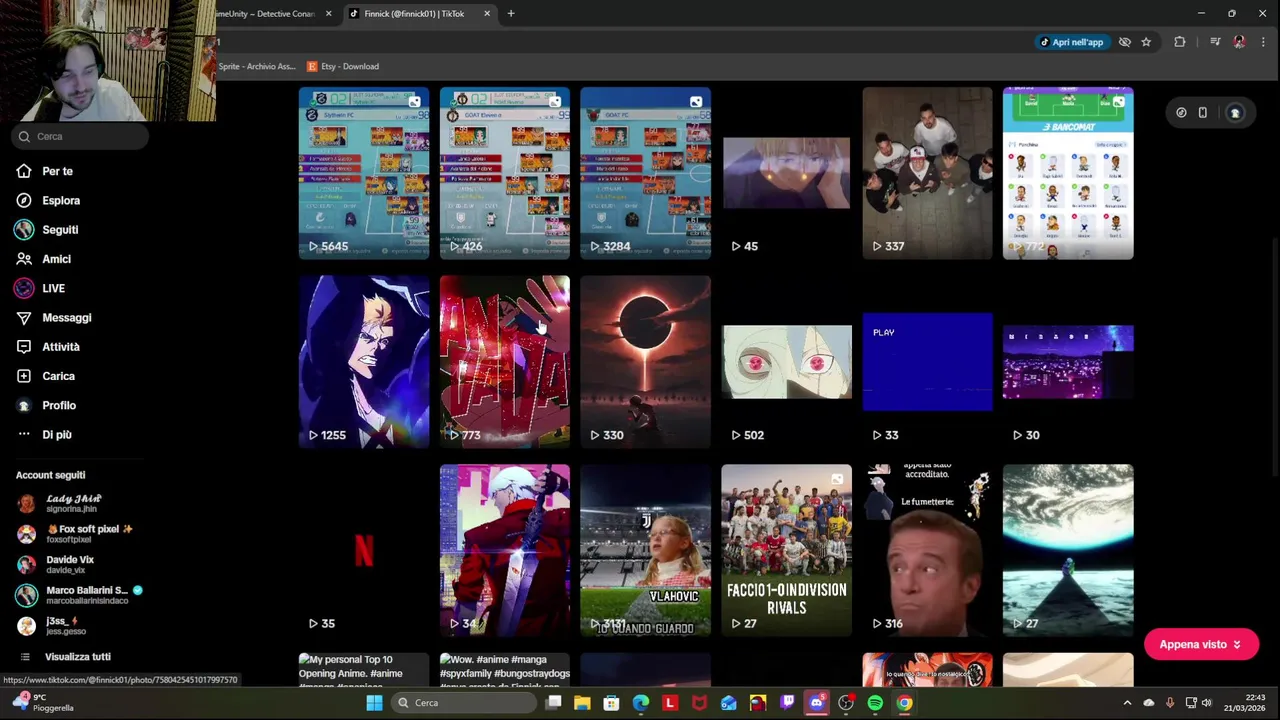Open the Esplora compass page
Image resolution: width=1280 pixels, height=720 pixels.
pos(48,200)
